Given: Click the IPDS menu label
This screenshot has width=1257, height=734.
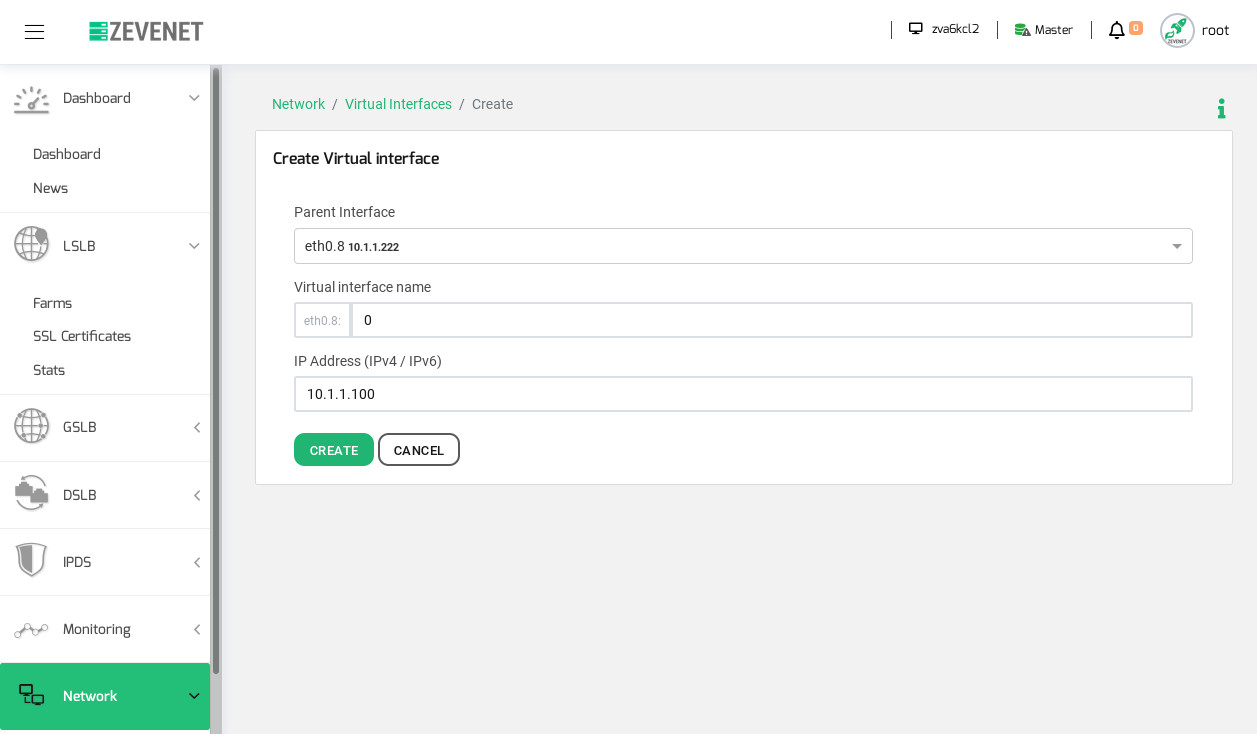Looking at the screenshot, I should click(x=77, y=562).
